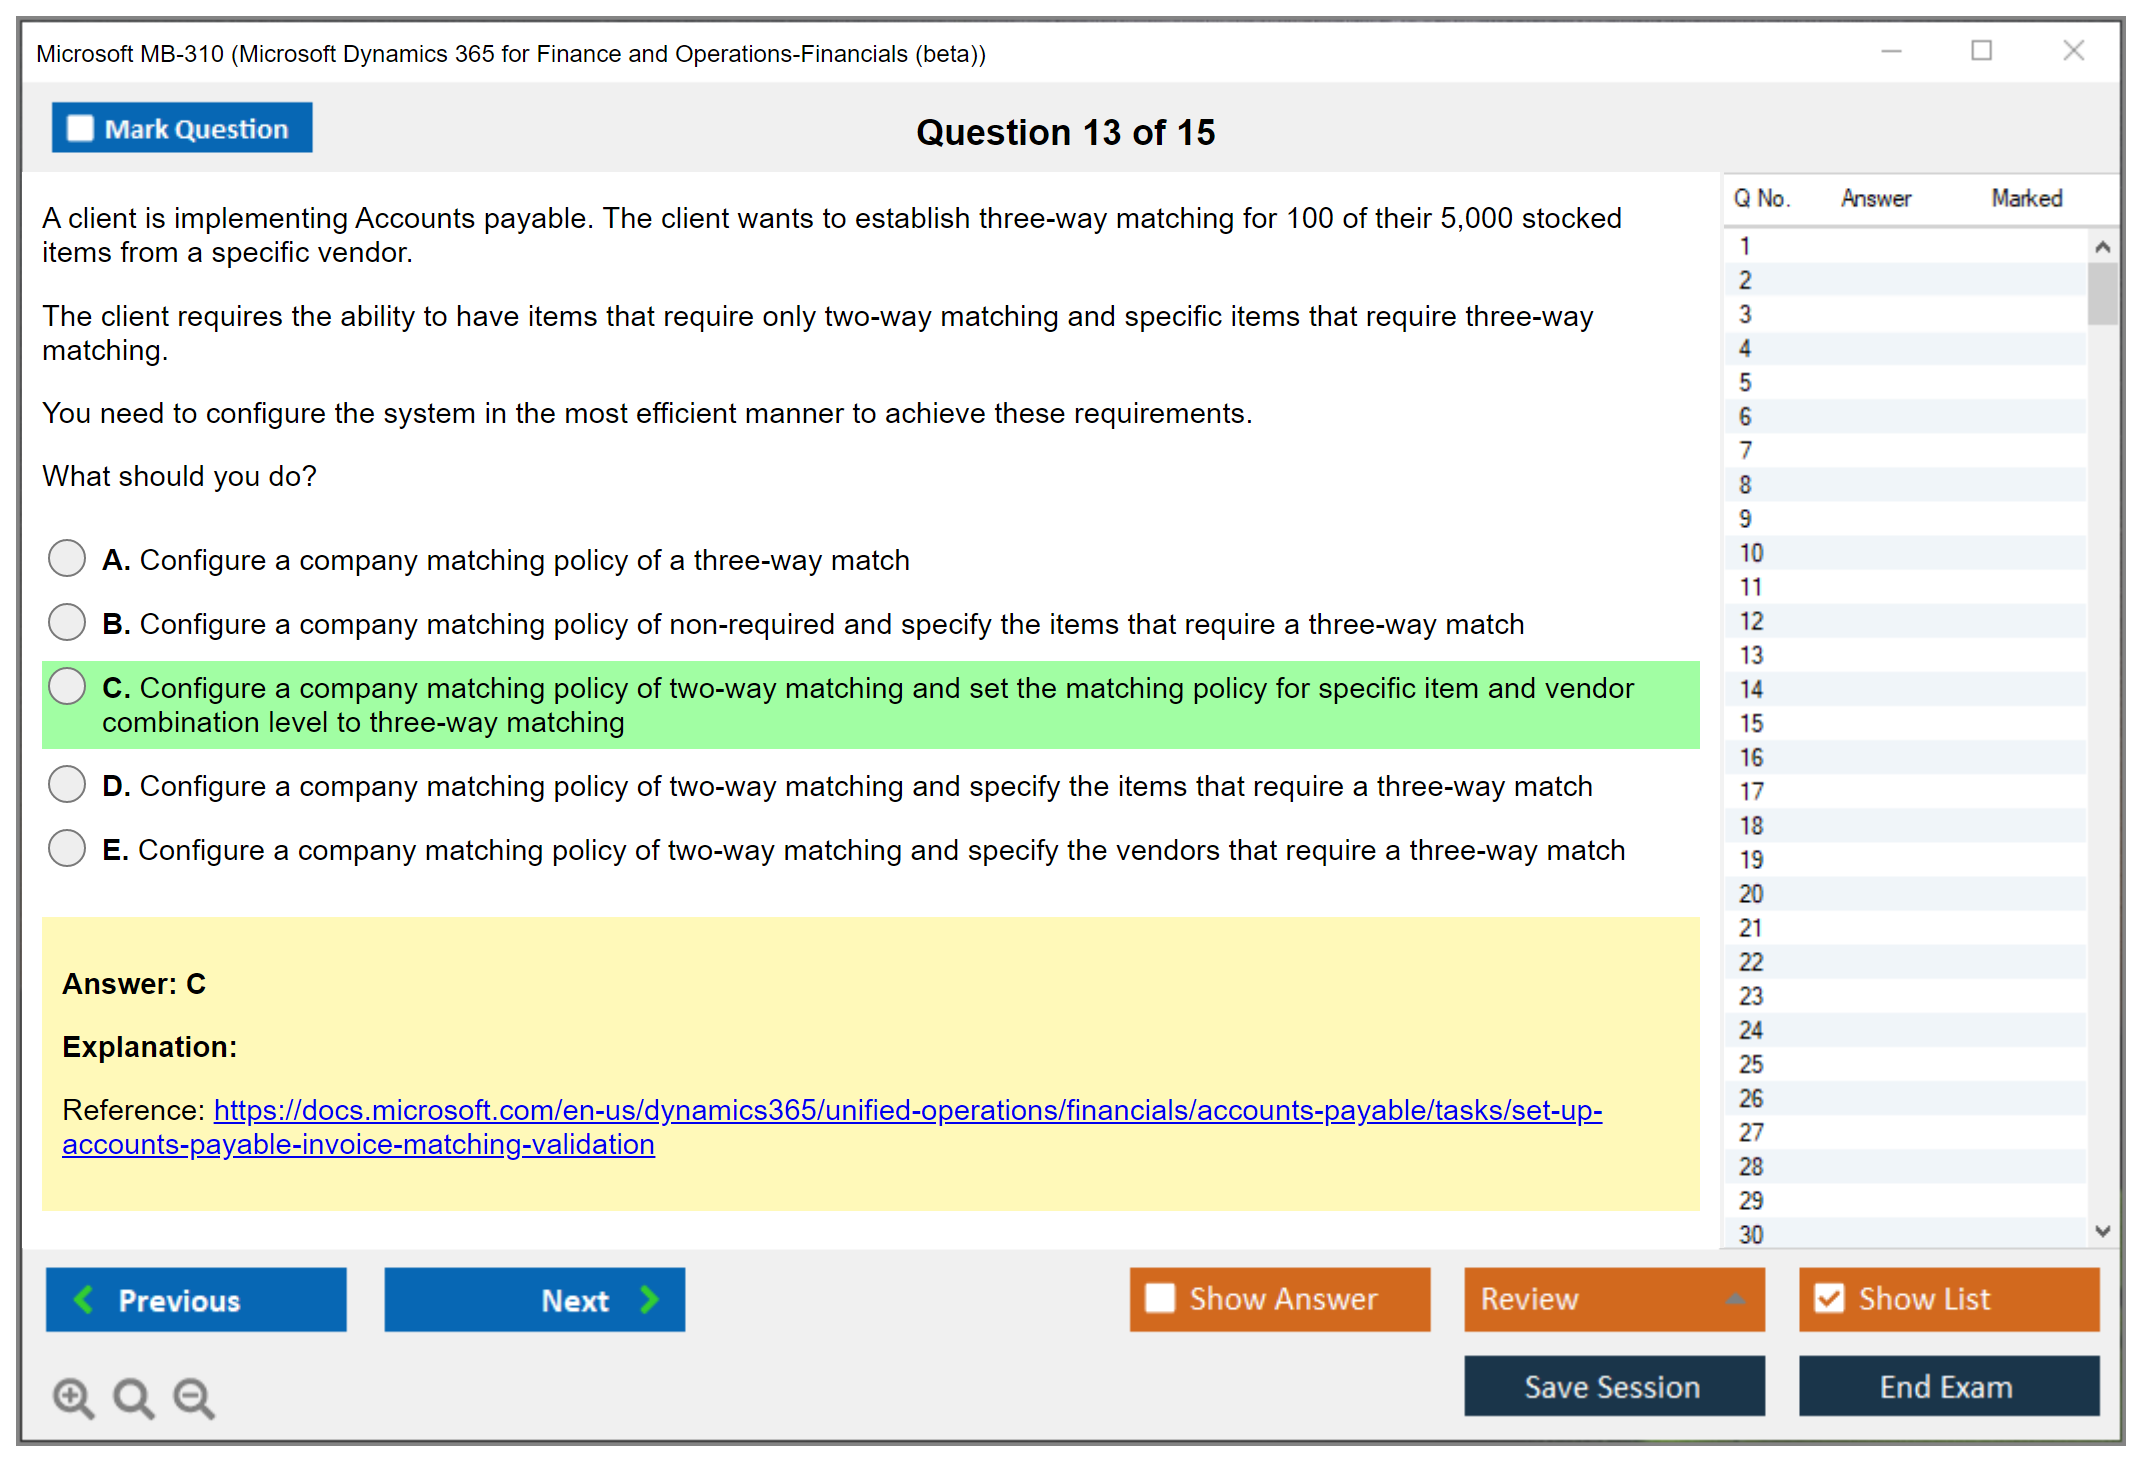
Task: Select radio button for answer A
Action: [67, 558]
